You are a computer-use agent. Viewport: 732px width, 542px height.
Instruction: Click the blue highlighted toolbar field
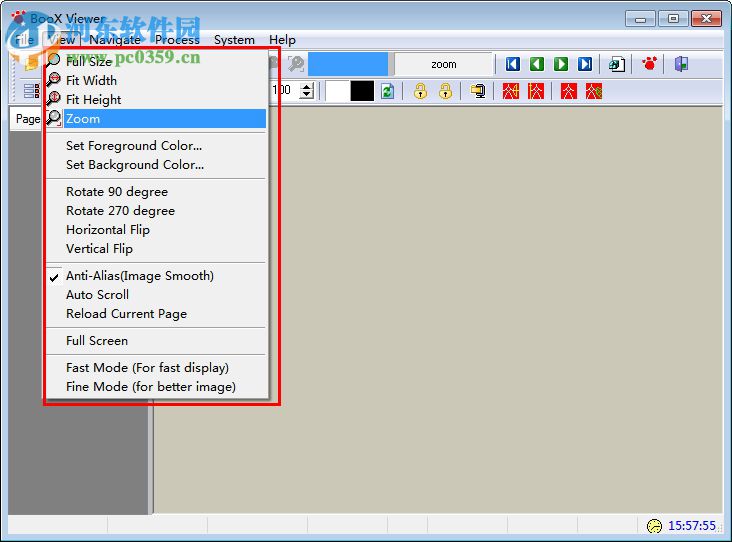[x=348, y=64]
